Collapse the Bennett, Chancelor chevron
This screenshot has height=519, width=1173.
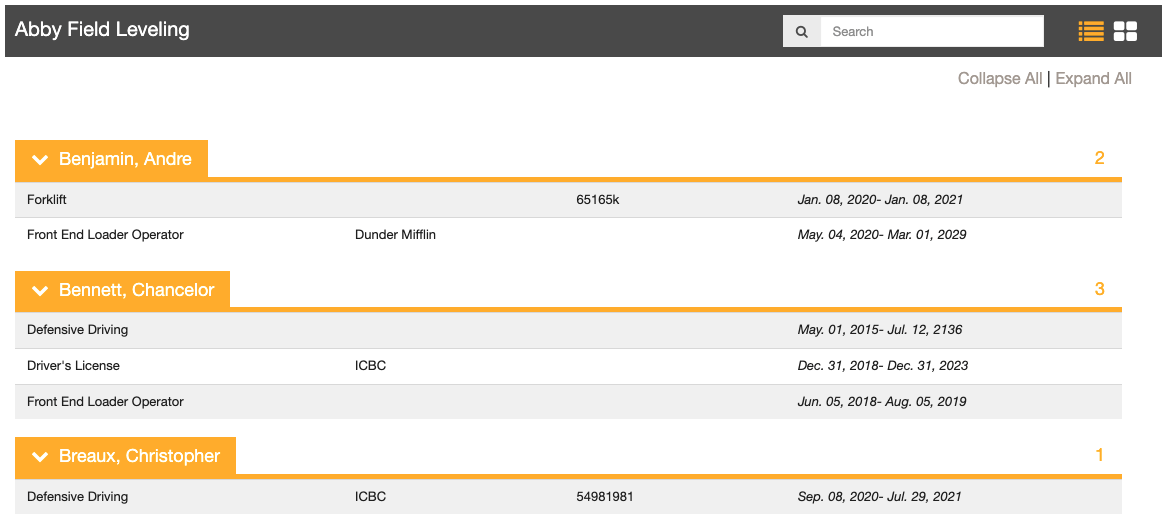click(x=40, y=290)
